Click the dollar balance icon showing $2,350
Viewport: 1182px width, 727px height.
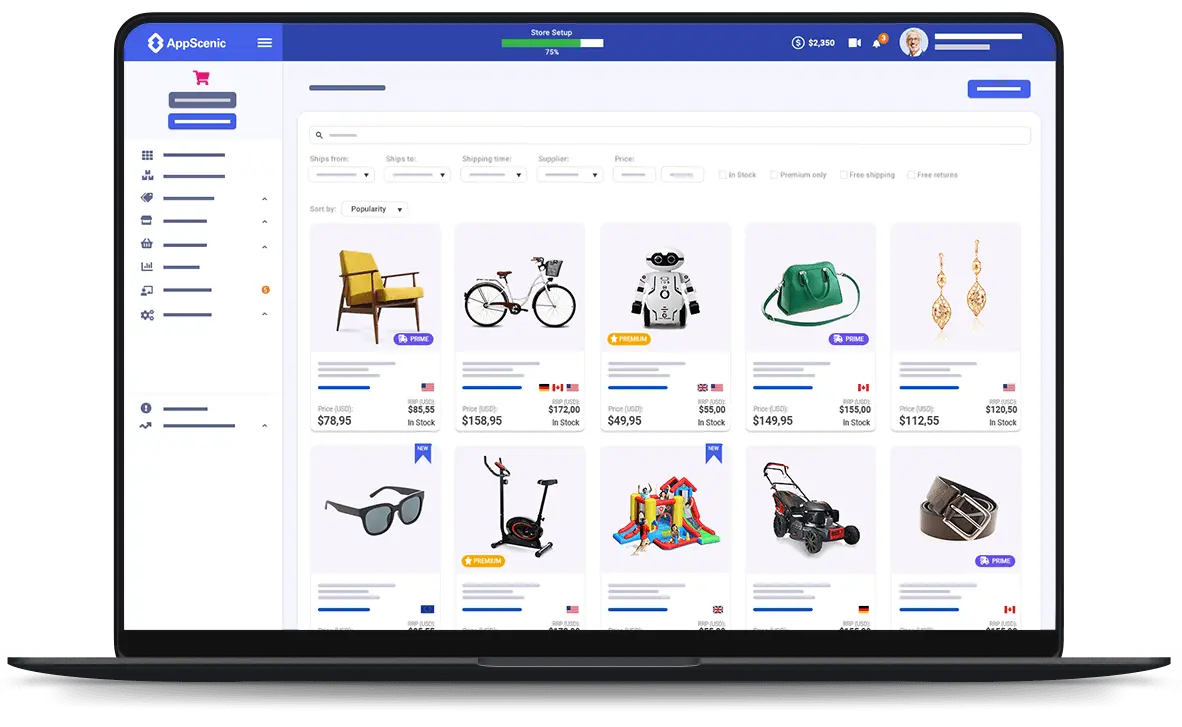[798, 43]
